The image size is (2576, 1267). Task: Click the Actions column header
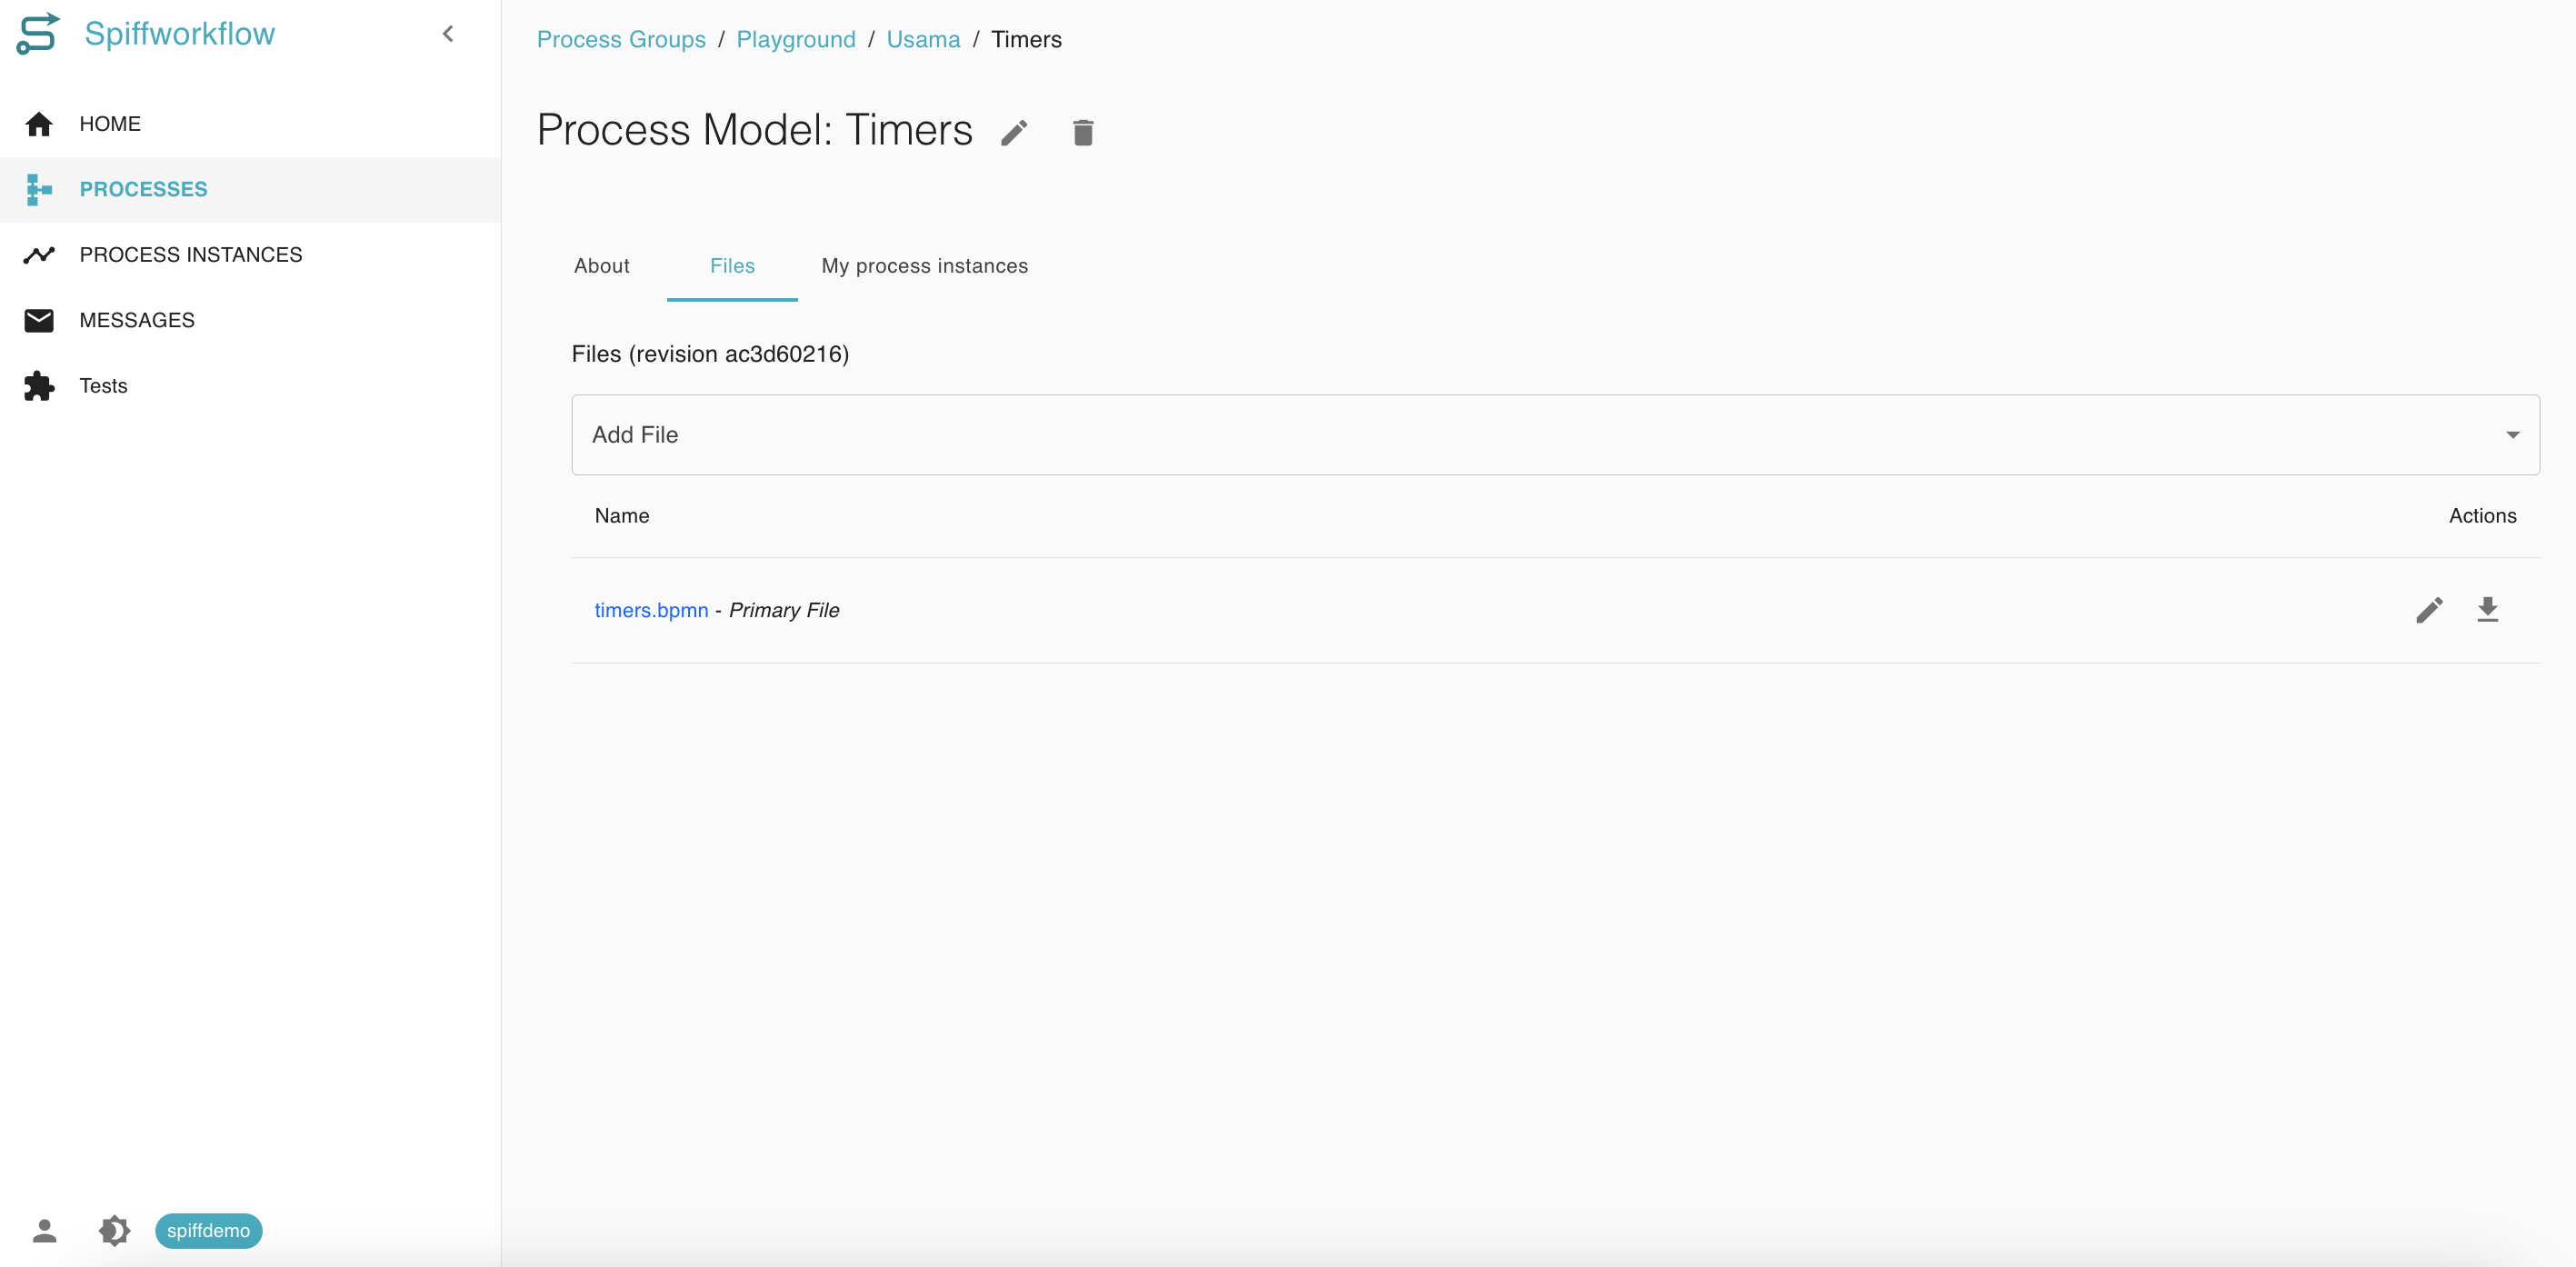(2482, 516)
